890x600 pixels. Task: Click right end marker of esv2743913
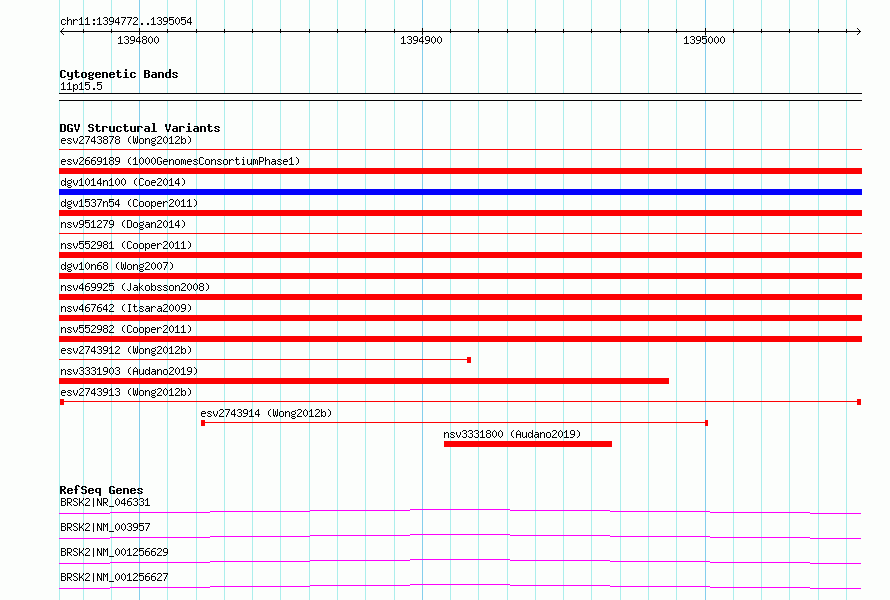coord(859,402)
